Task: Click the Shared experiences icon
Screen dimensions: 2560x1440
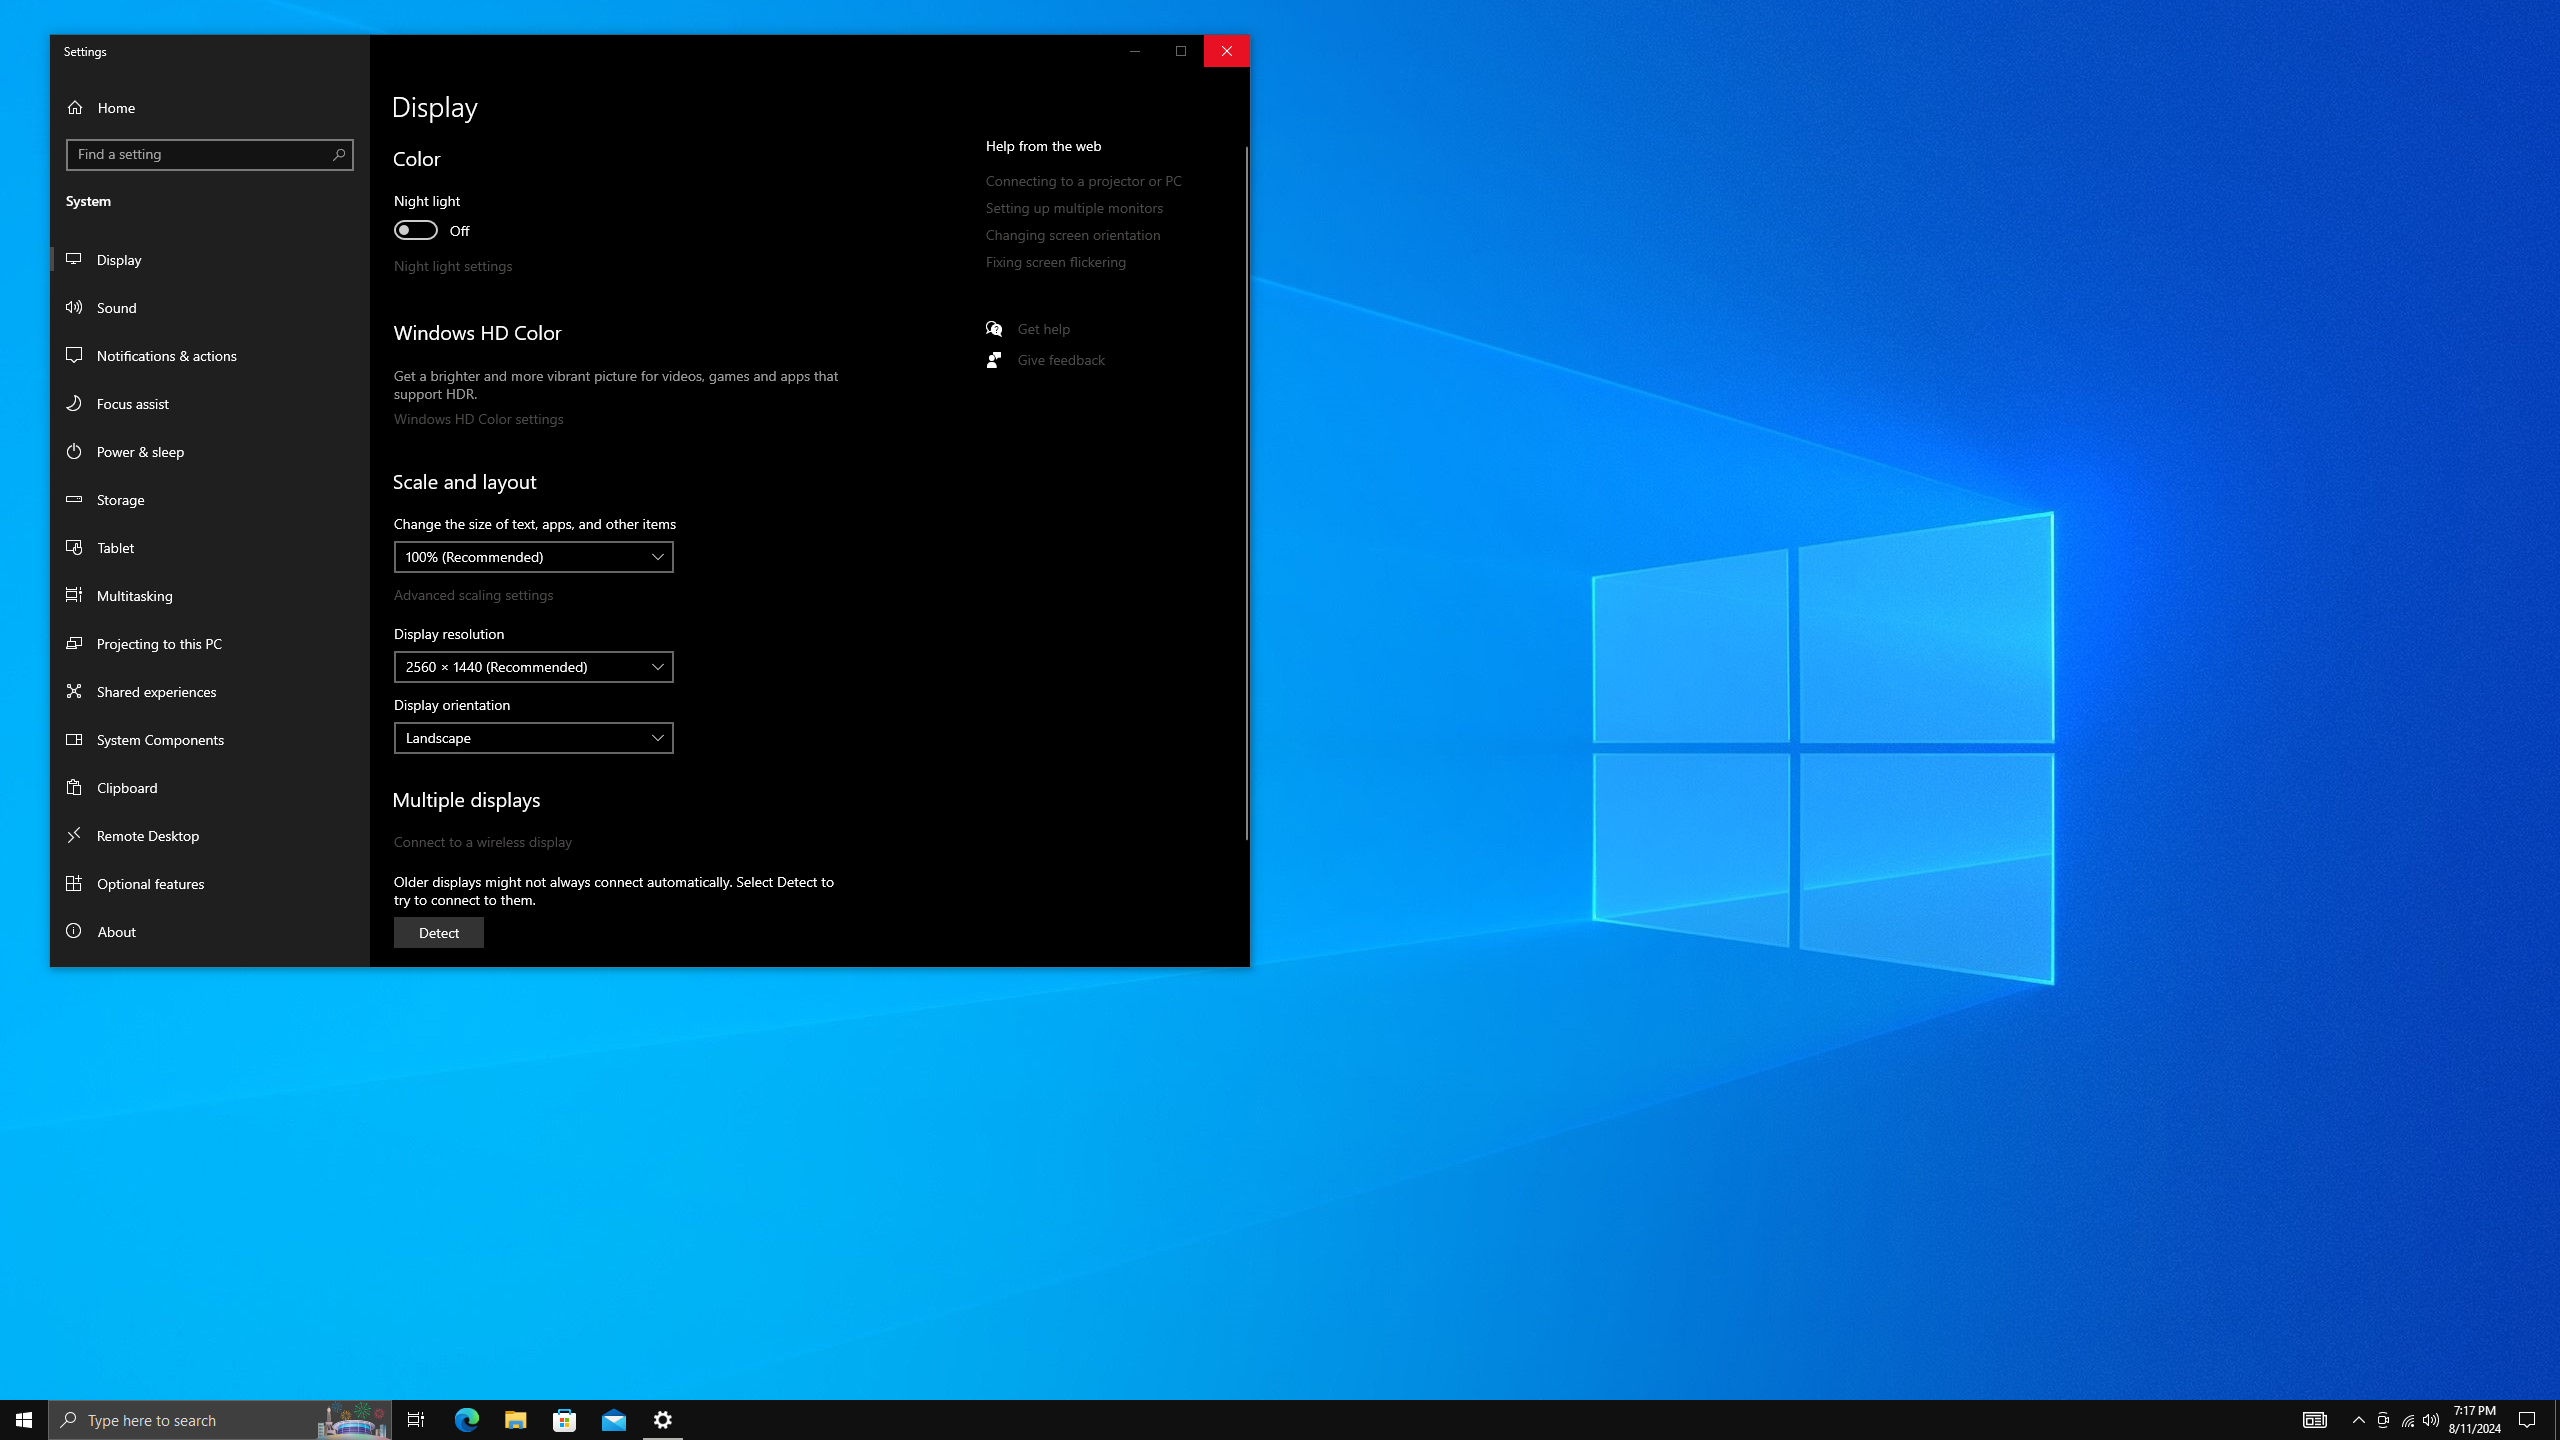Action: [x=74, y=691]
